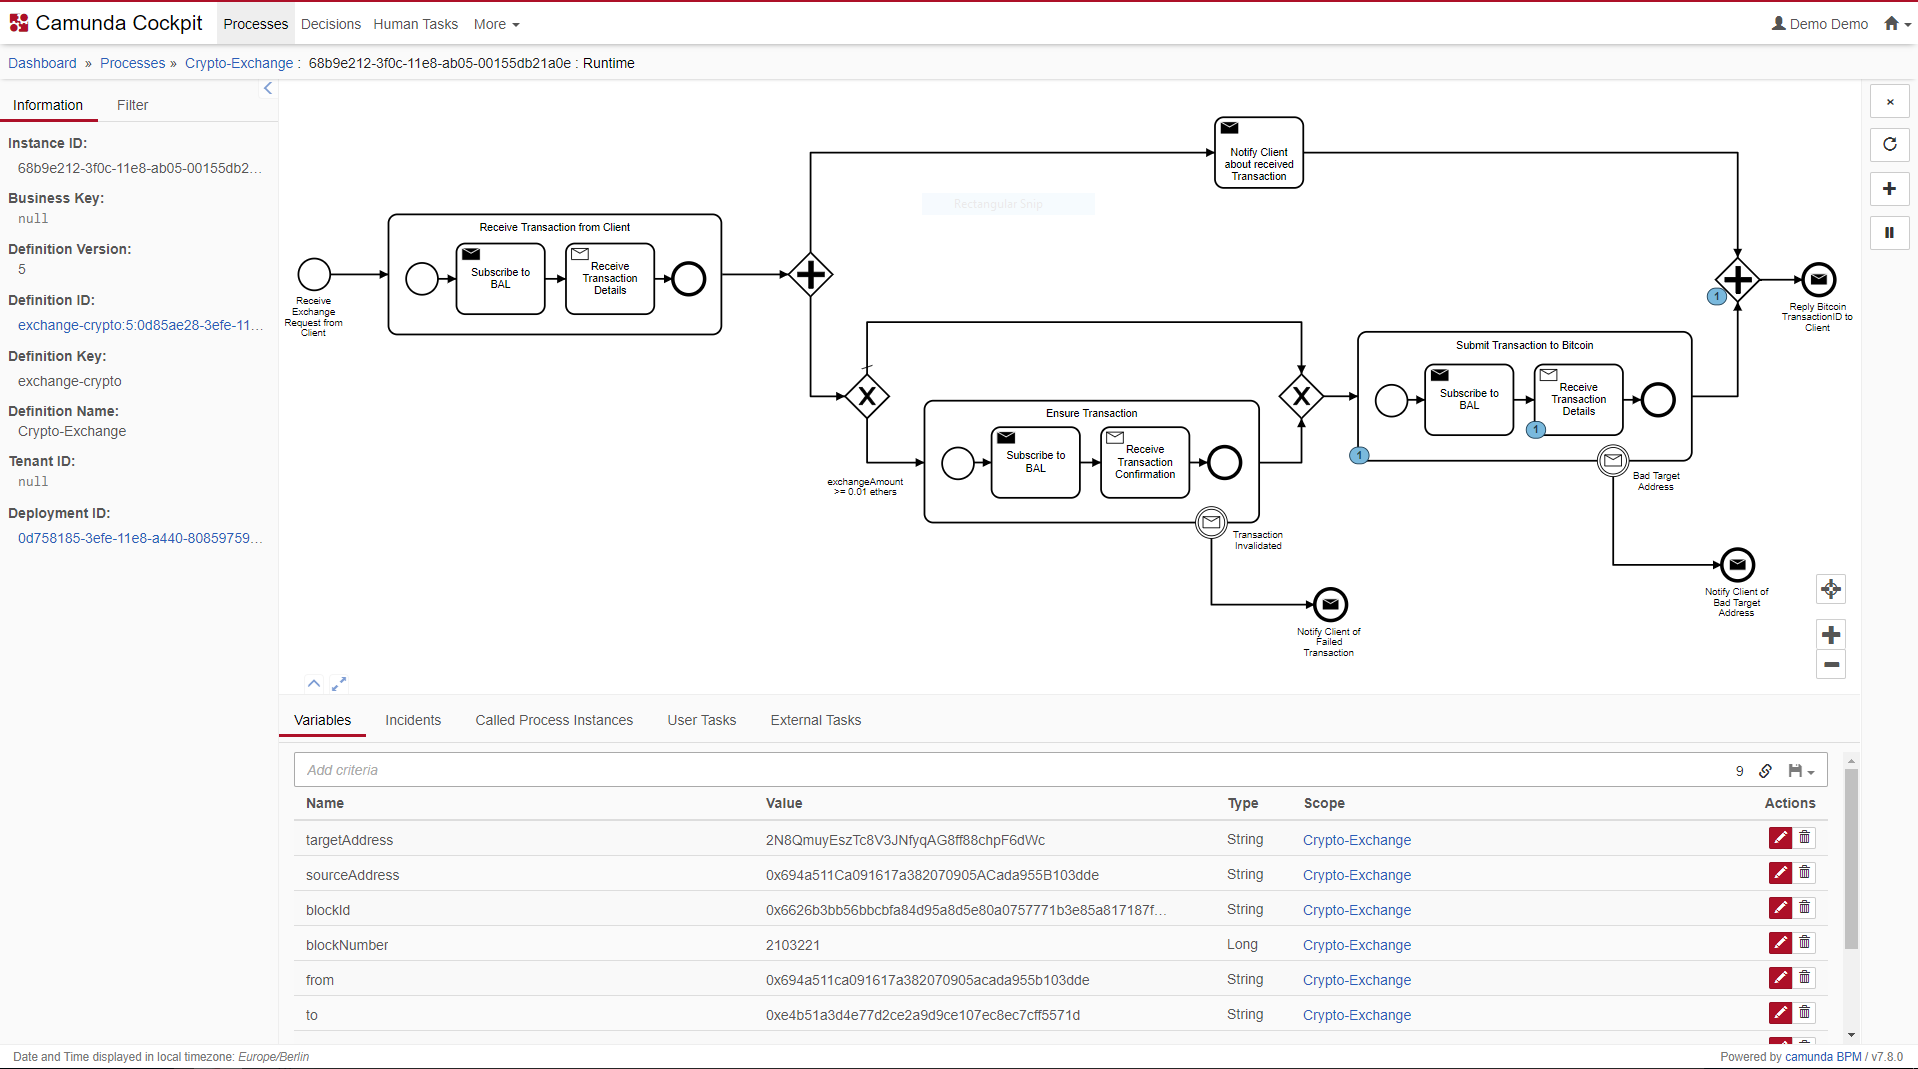Open the Deployment ID link
Image resolution: width=1918 pixels, height=1069 pixels.
coord(140,538)
